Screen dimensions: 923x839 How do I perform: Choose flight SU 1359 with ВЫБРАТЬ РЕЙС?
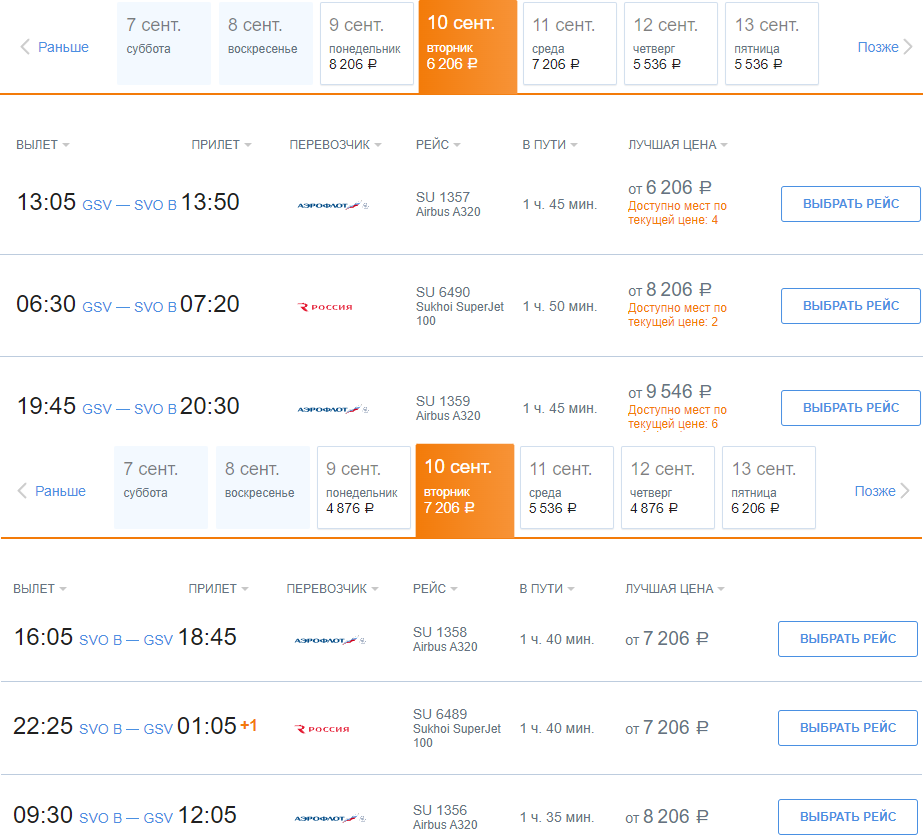point(851,407)
